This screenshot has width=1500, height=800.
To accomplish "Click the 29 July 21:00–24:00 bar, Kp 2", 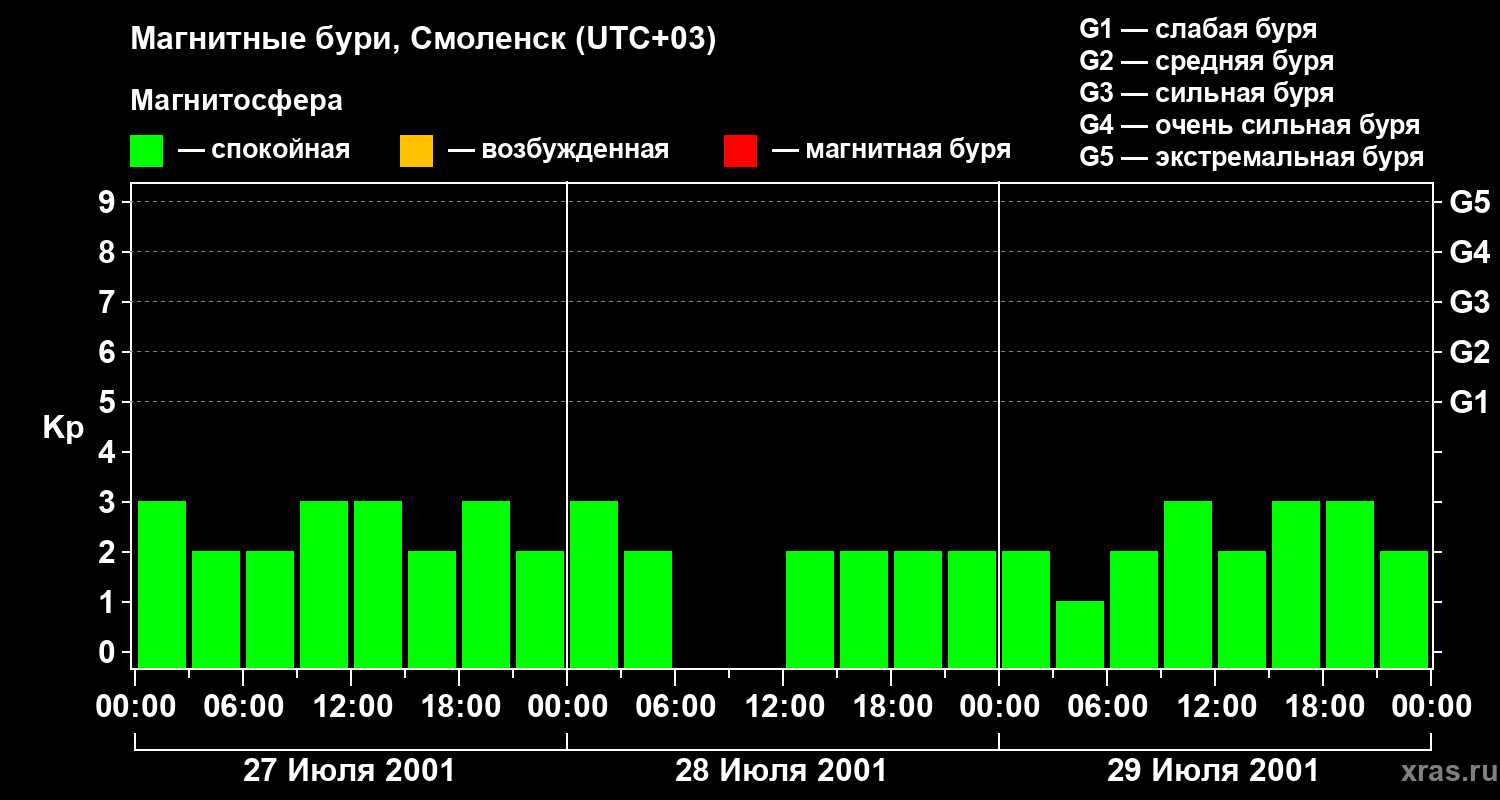I will pos(1404,609).
